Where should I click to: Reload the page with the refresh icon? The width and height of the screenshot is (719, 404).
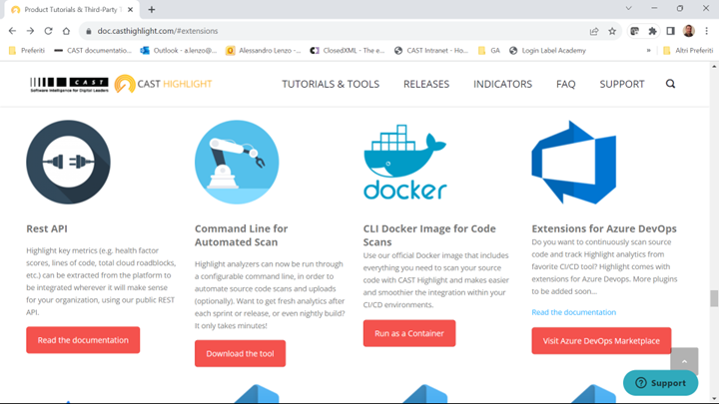click(x=48, y=31)
